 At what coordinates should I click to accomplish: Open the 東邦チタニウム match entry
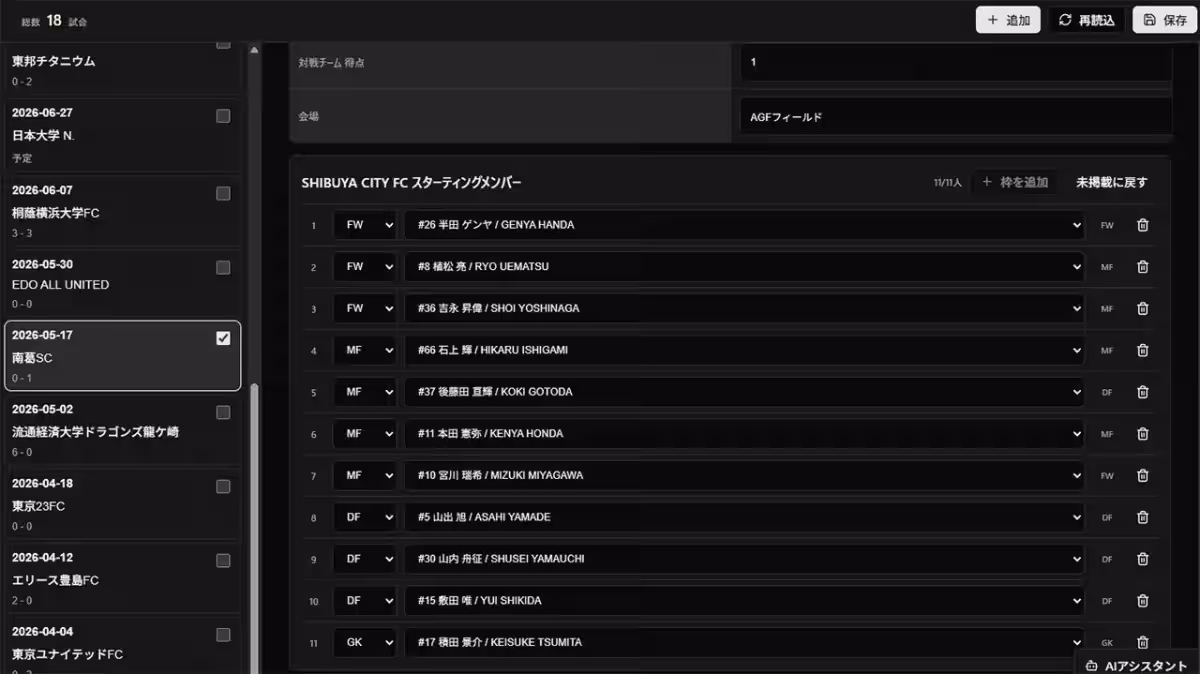[121, 68]
